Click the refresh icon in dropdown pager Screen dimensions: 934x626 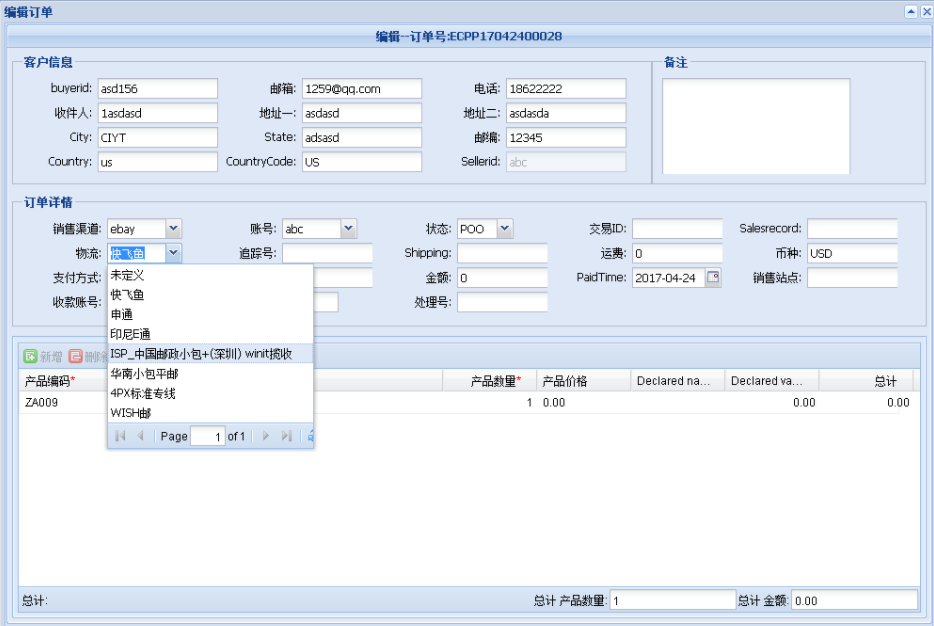point(310,436)
